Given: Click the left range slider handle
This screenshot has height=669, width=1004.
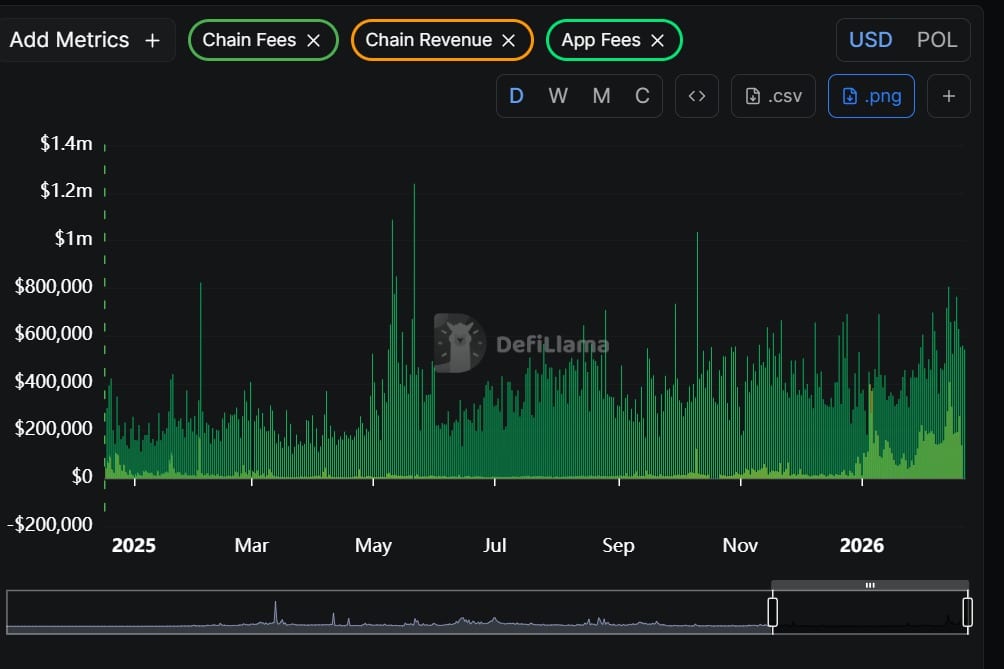Looking at the screenshot, I should click(772, 612).
